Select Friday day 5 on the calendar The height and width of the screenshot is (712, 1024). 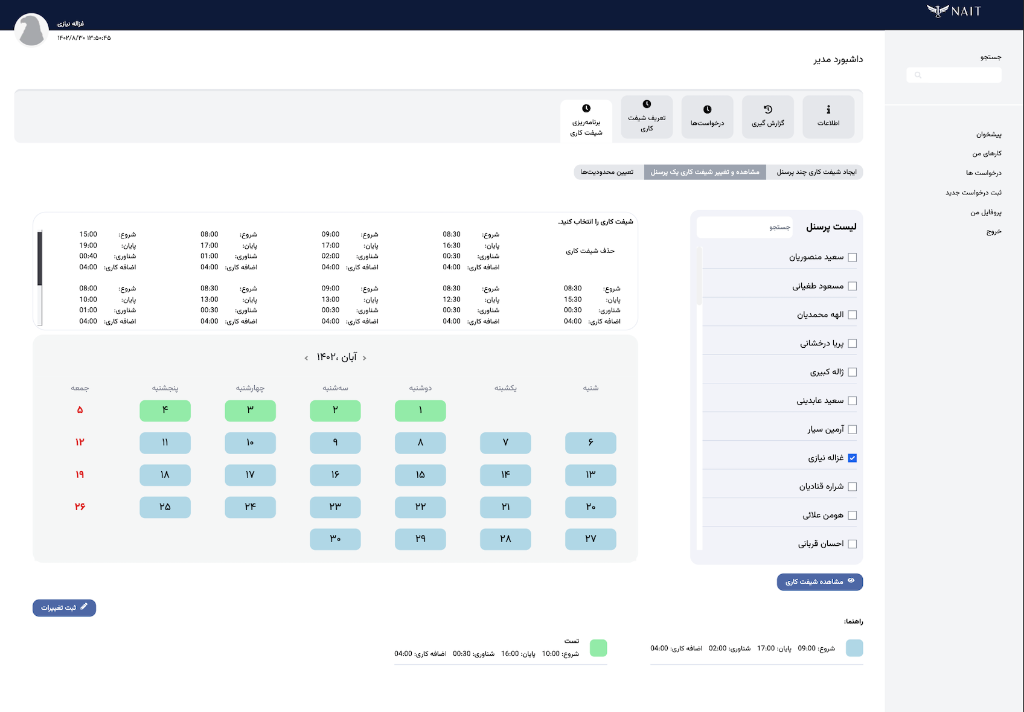click(x=80, y=410)
